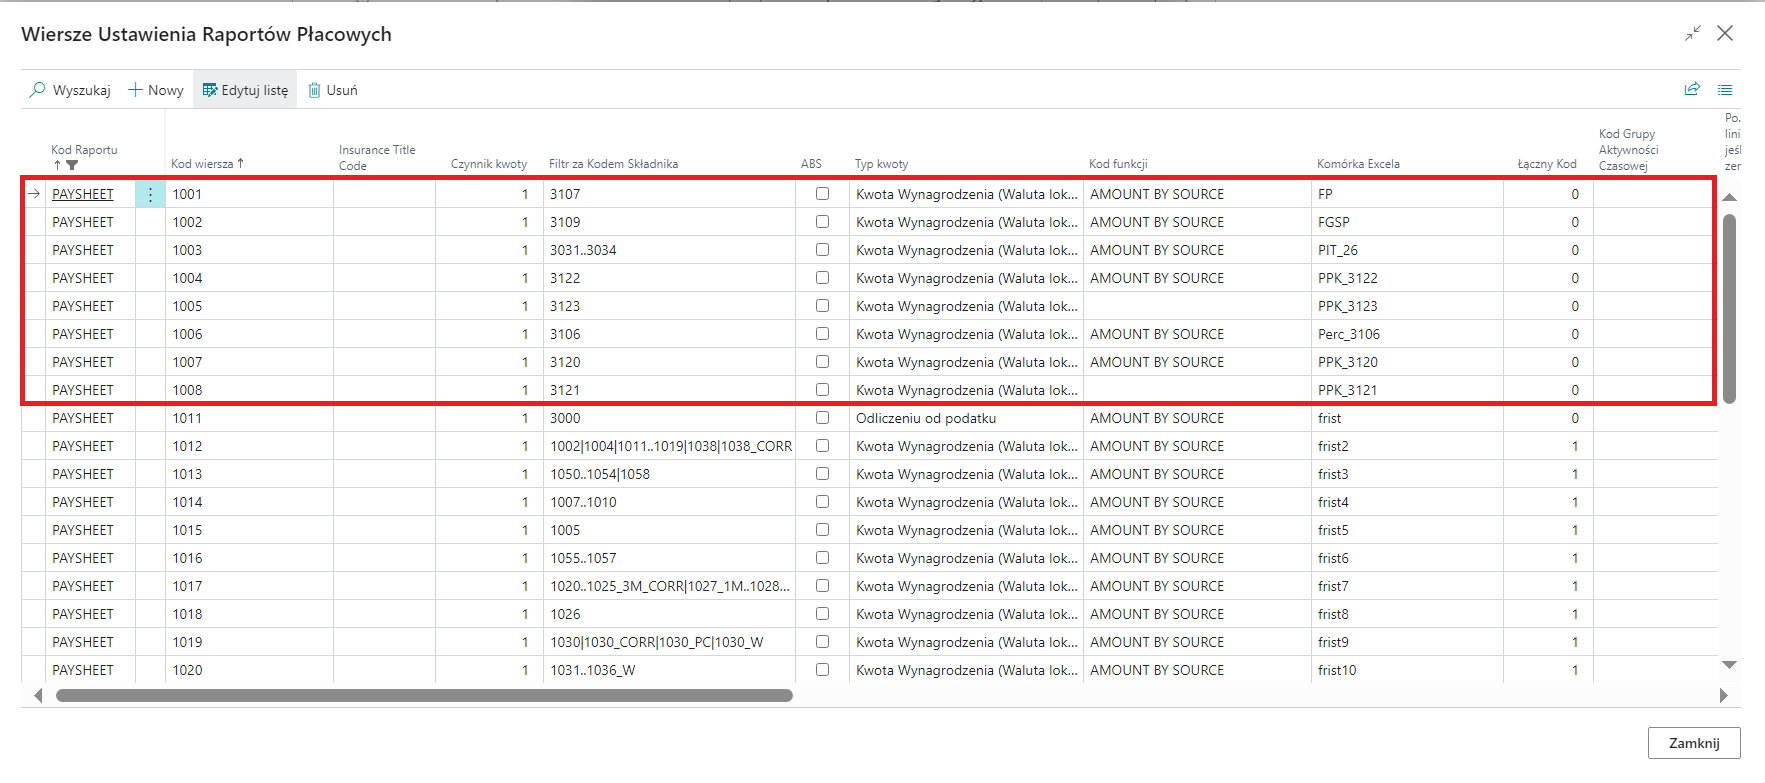Open Typ kwoty column header menu

click(x=881, y=164)
